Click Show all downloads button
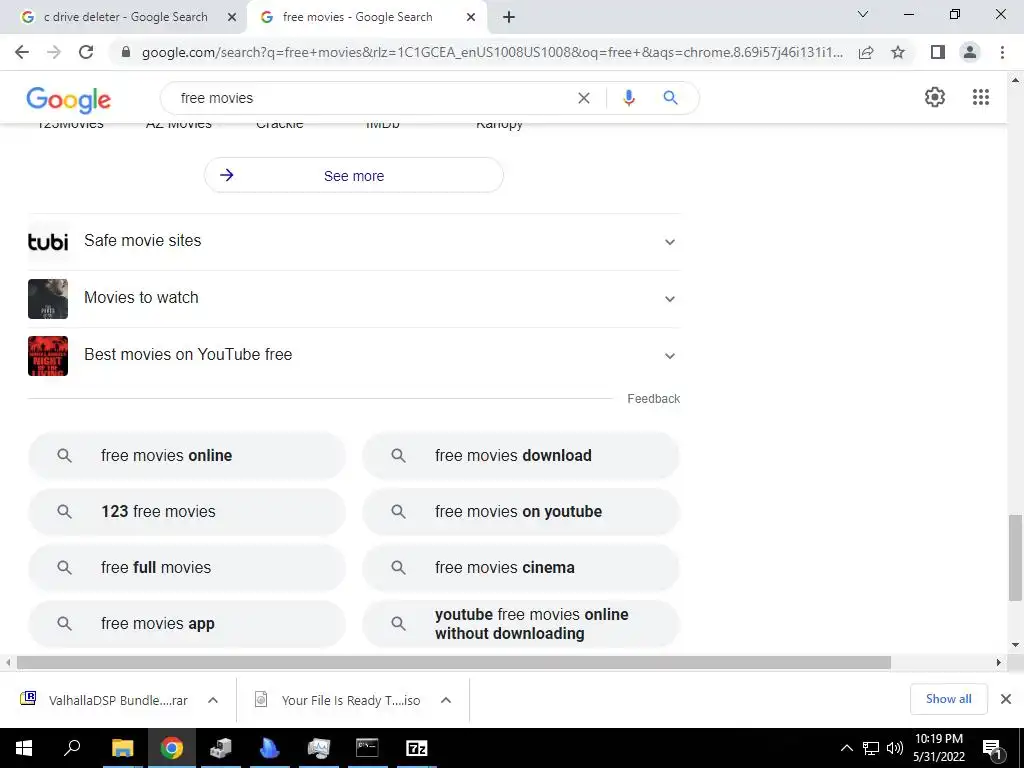This screenshot has width=1024, height=768. click(948, 699)
